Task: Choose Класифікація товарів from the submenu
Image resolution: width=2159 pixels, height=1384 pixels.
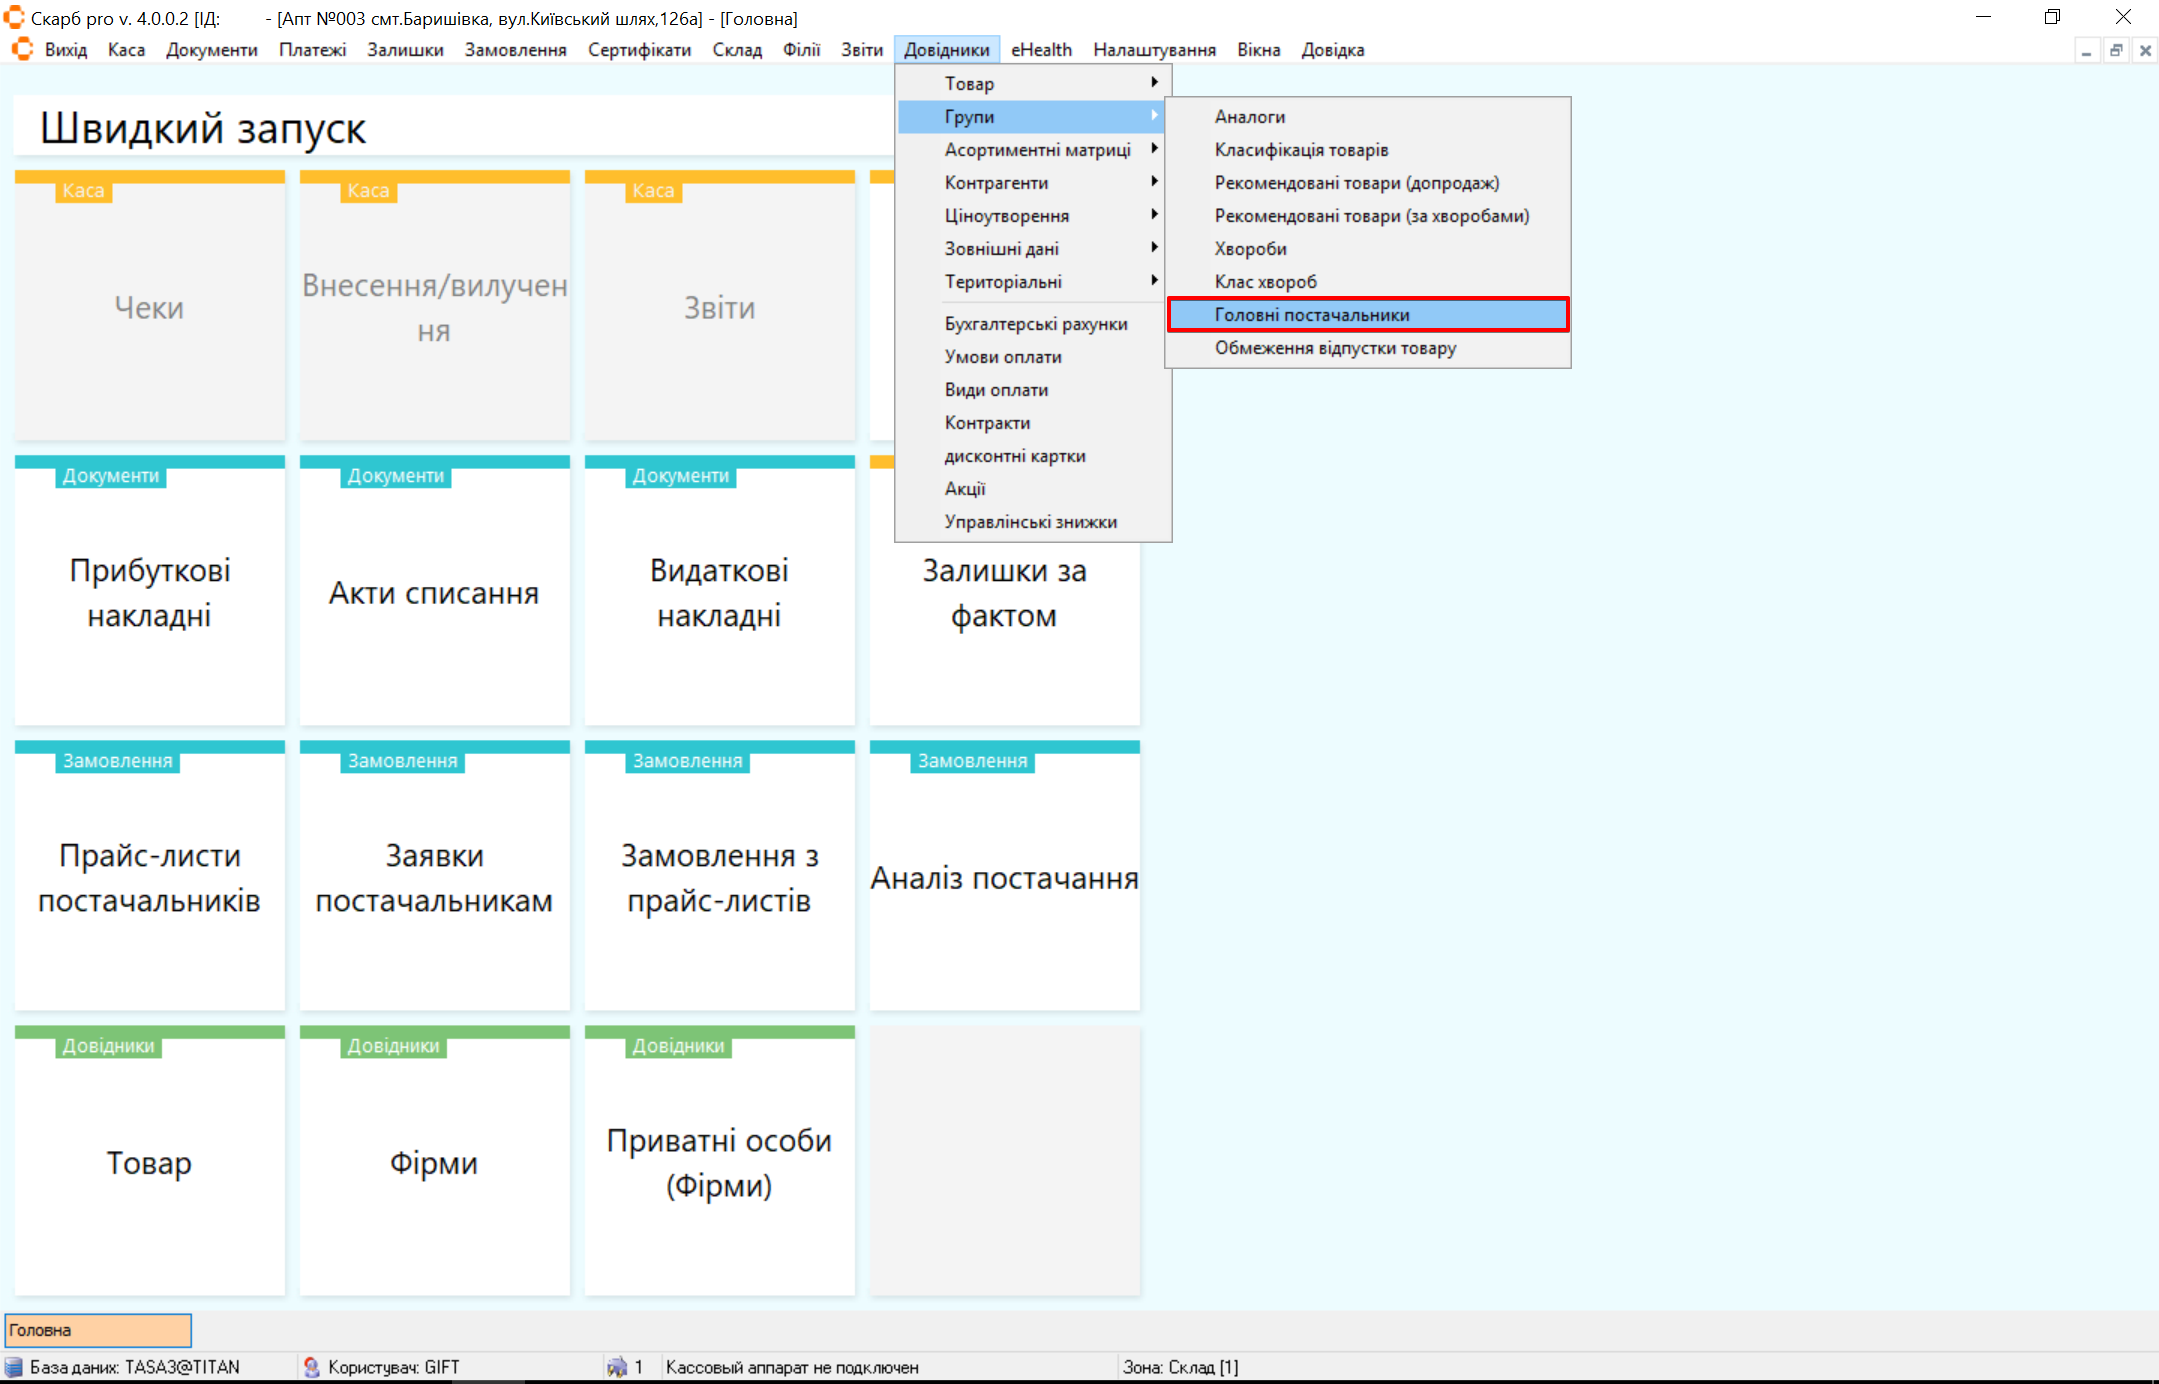Action: 1301,149
